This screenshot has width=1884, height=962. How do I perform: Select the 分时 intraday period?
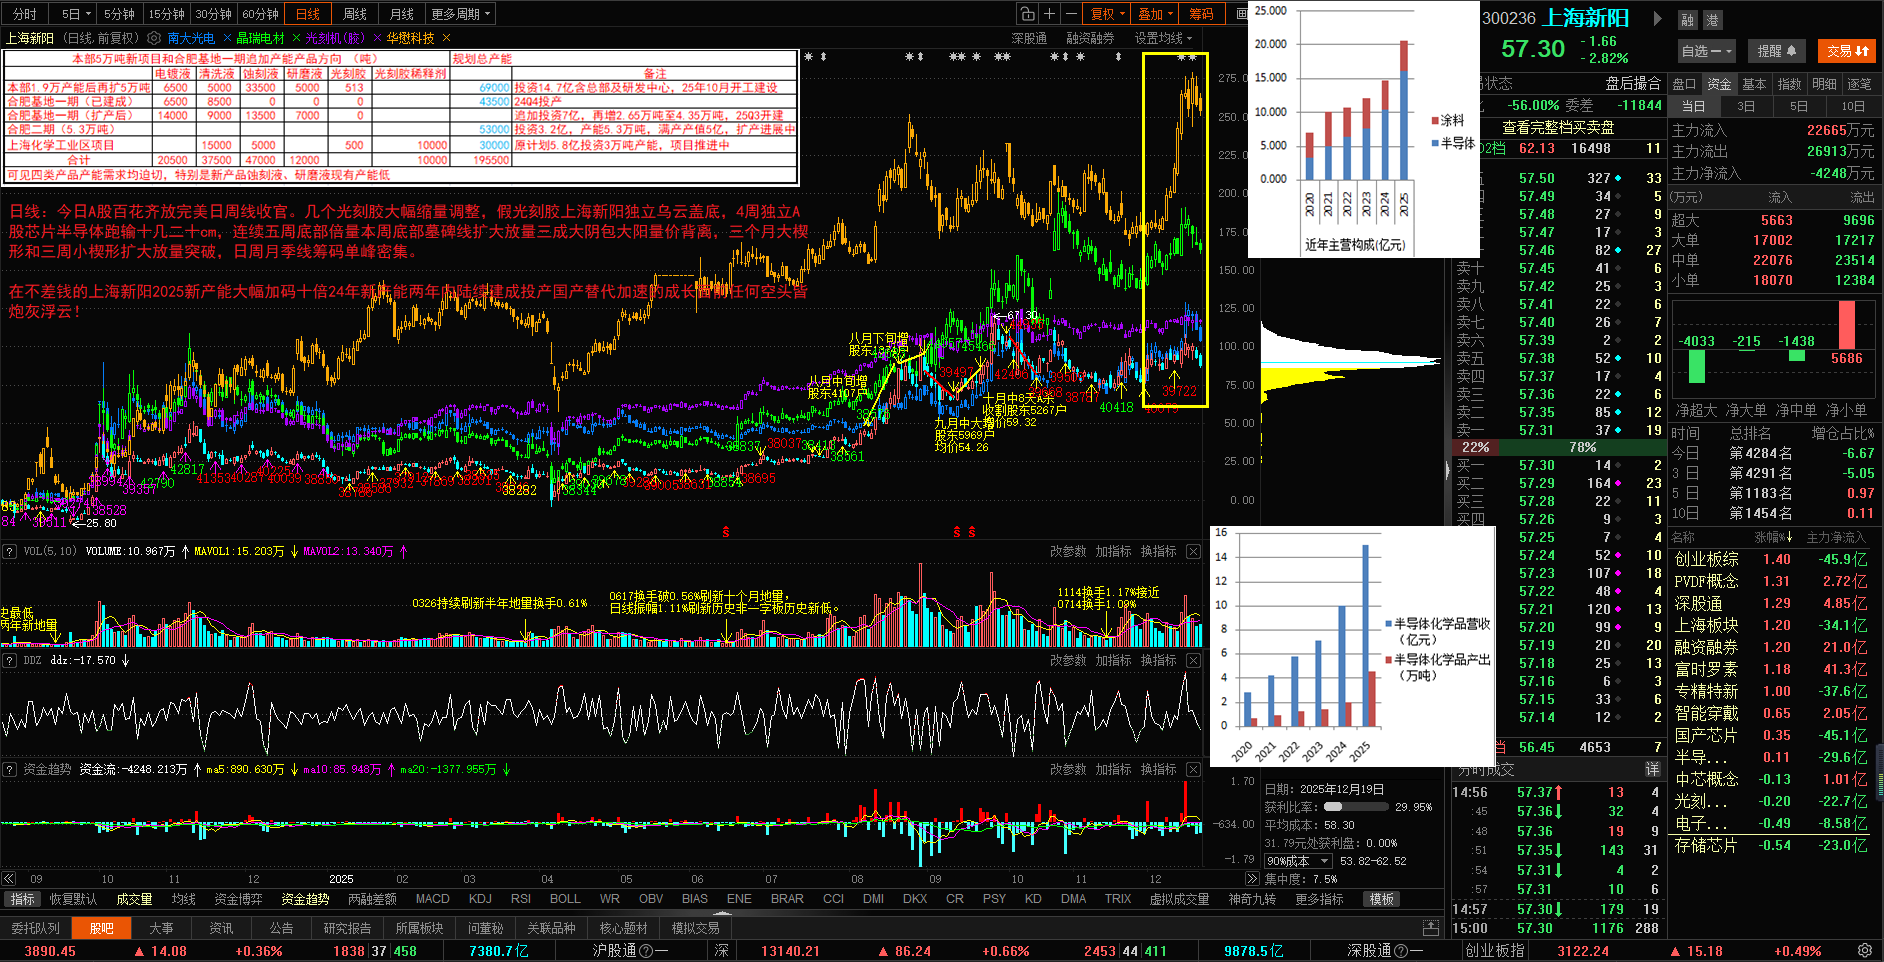25,14
